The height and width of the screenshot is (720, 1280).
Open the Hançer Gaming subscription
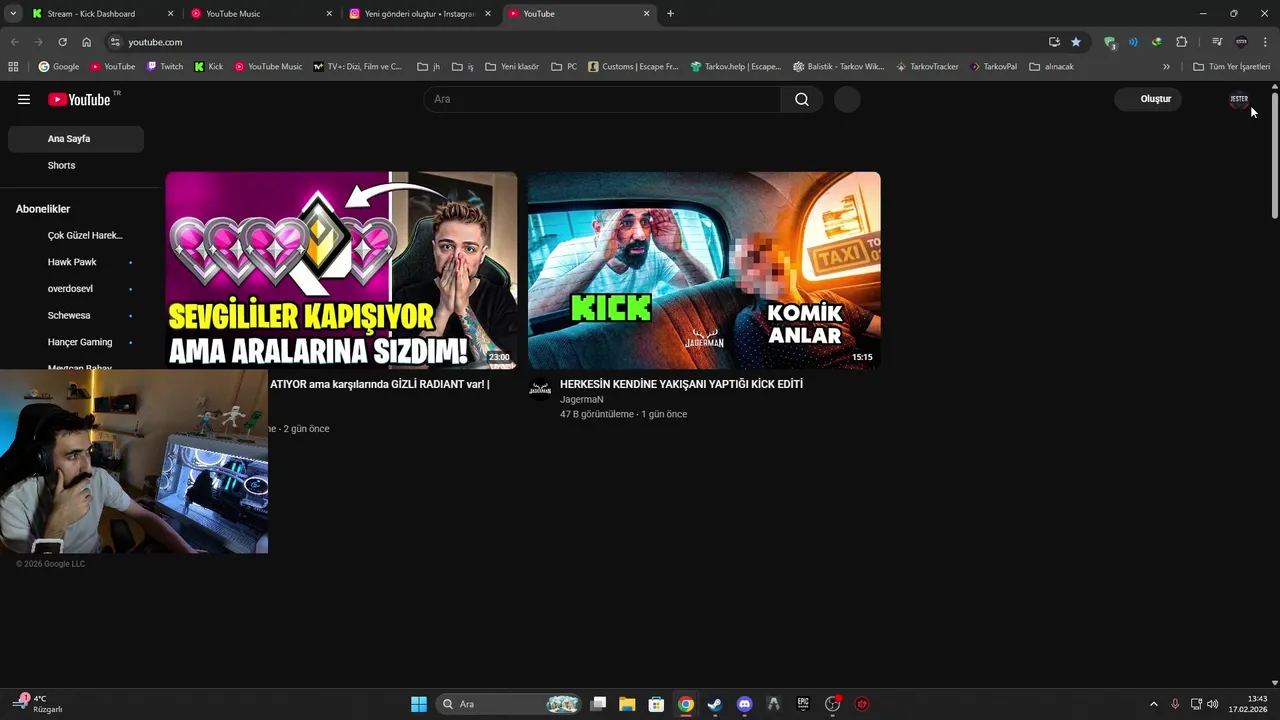[x=76, y=342]
